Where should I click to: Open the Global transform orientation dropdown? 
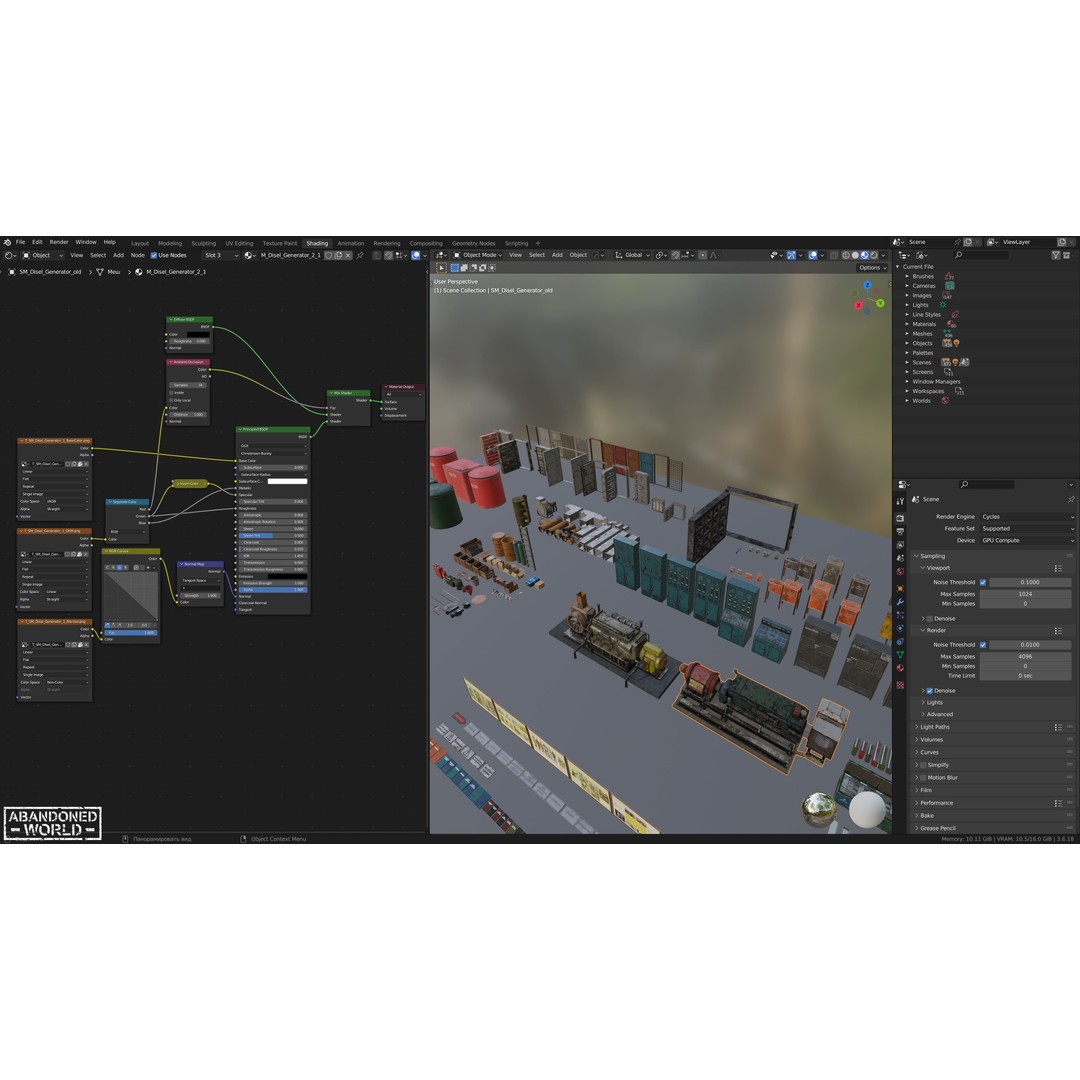(632, 255)
